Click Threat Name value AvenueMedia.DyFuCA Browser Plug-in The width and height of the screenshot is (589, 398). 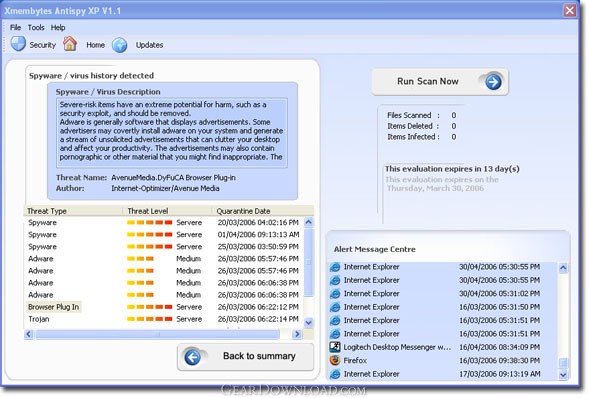[x=174, y=178]
